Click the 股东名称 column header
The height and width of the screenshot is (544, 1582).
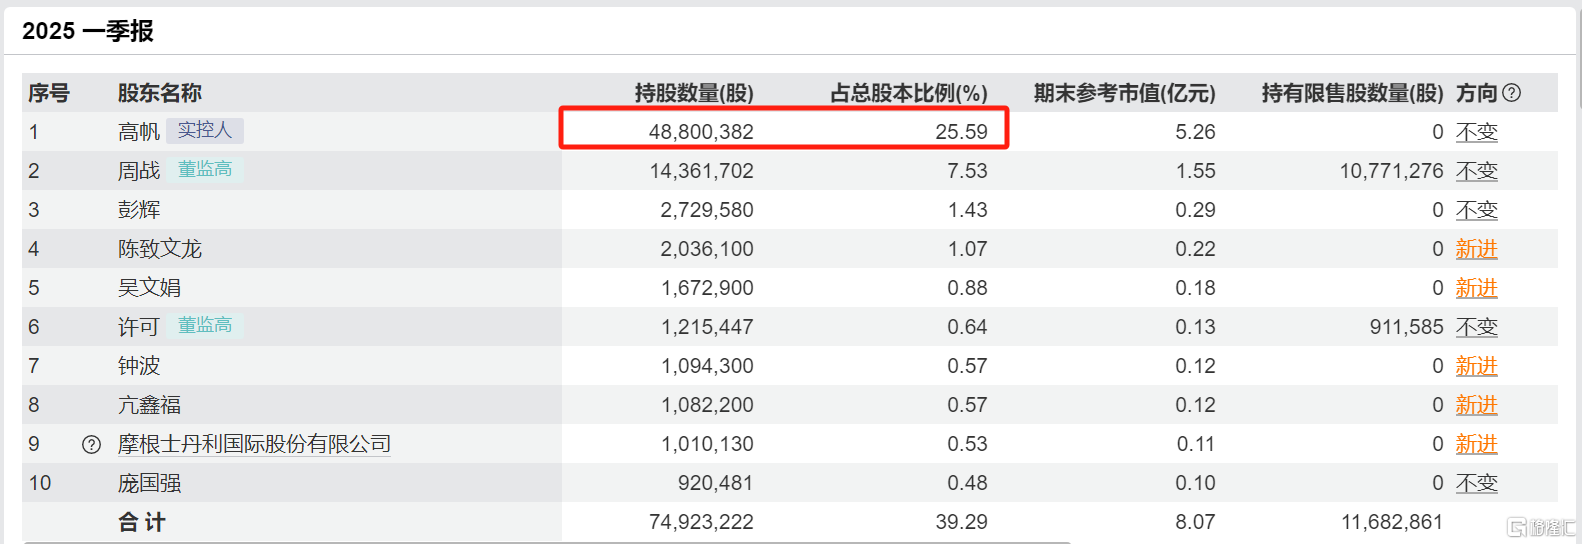tap(160, 93)
